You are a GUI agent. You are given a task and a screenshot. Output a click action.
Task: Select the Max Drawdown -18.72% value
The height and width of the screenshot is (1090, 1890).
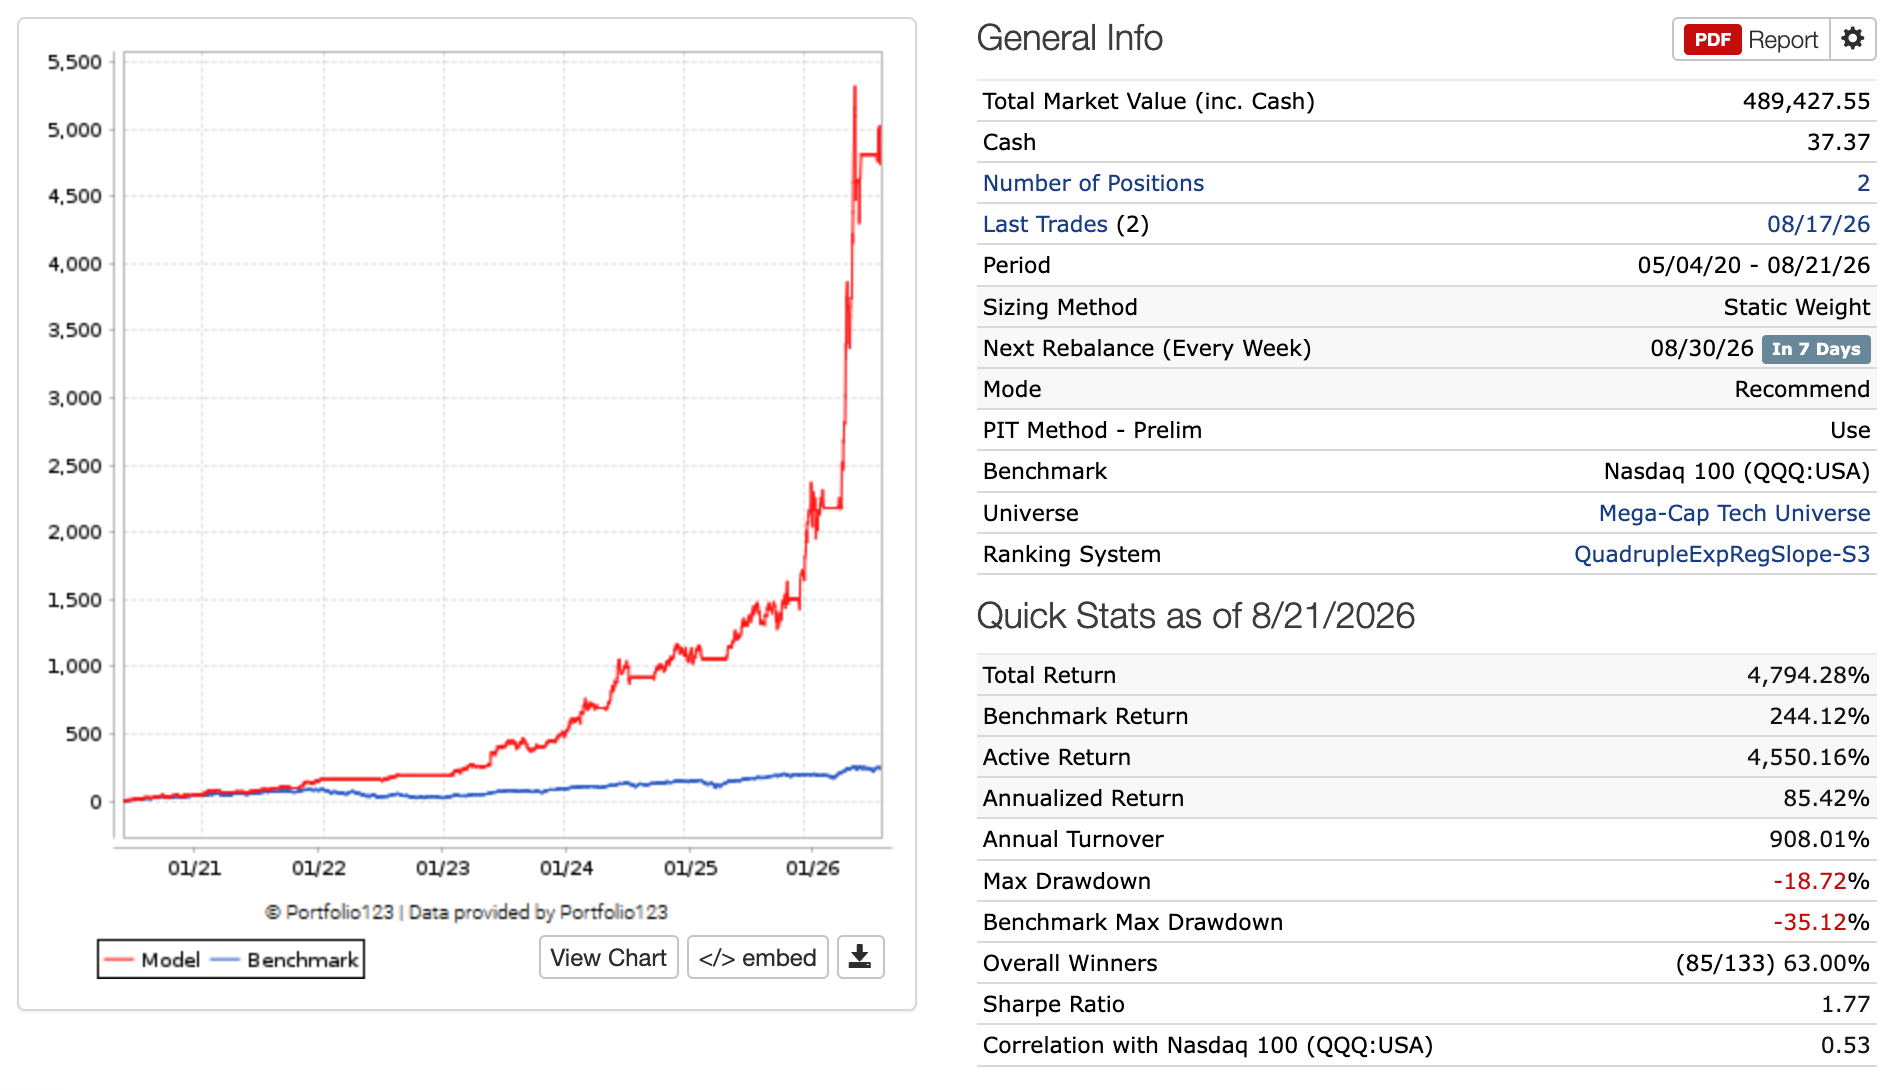[x=1821, y=881]
